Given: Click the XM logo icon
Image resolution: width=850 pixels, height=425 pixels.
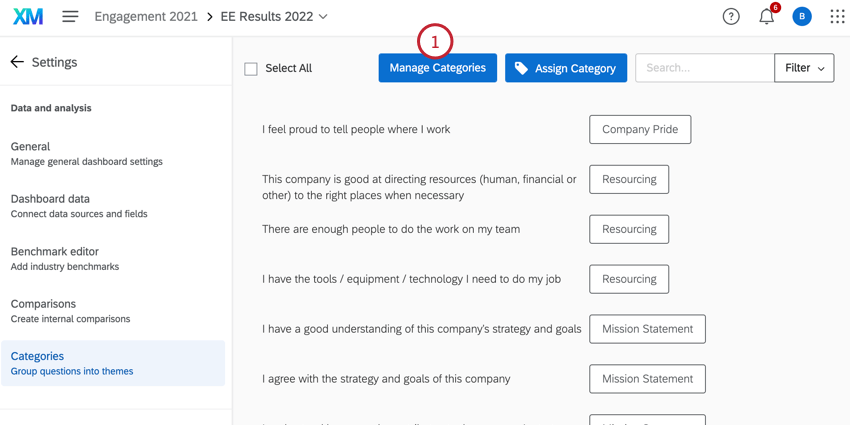Looking at the screenshot, I should click(28, 17).
